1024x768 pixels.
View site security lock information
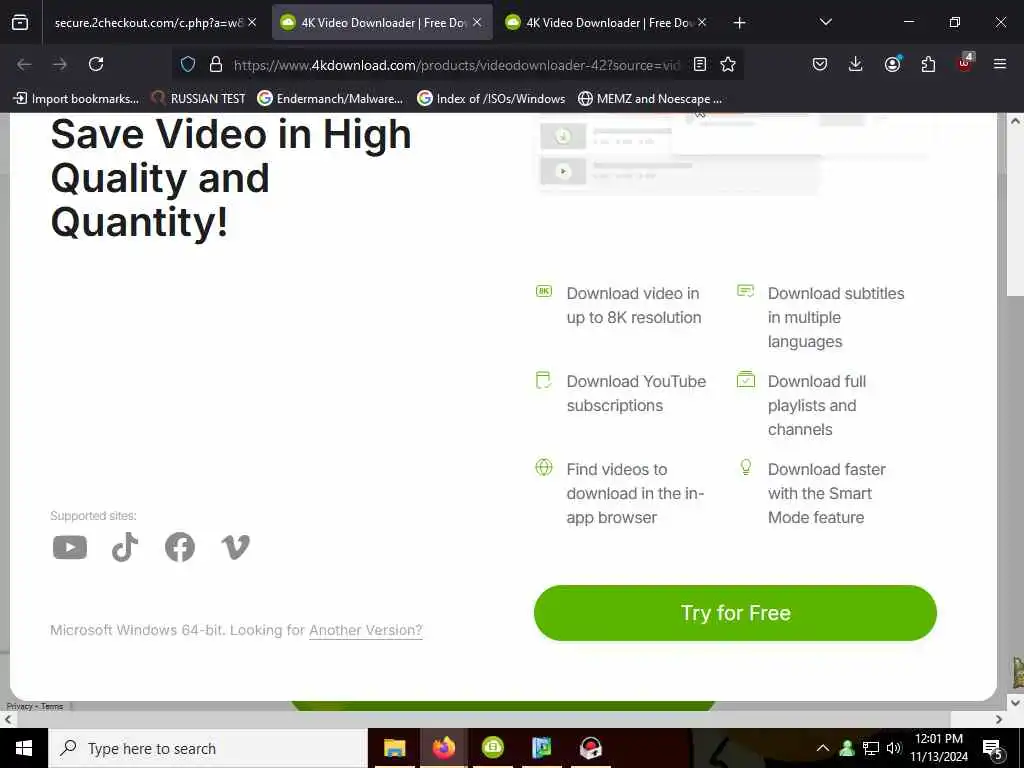click(x=216, y=64)
